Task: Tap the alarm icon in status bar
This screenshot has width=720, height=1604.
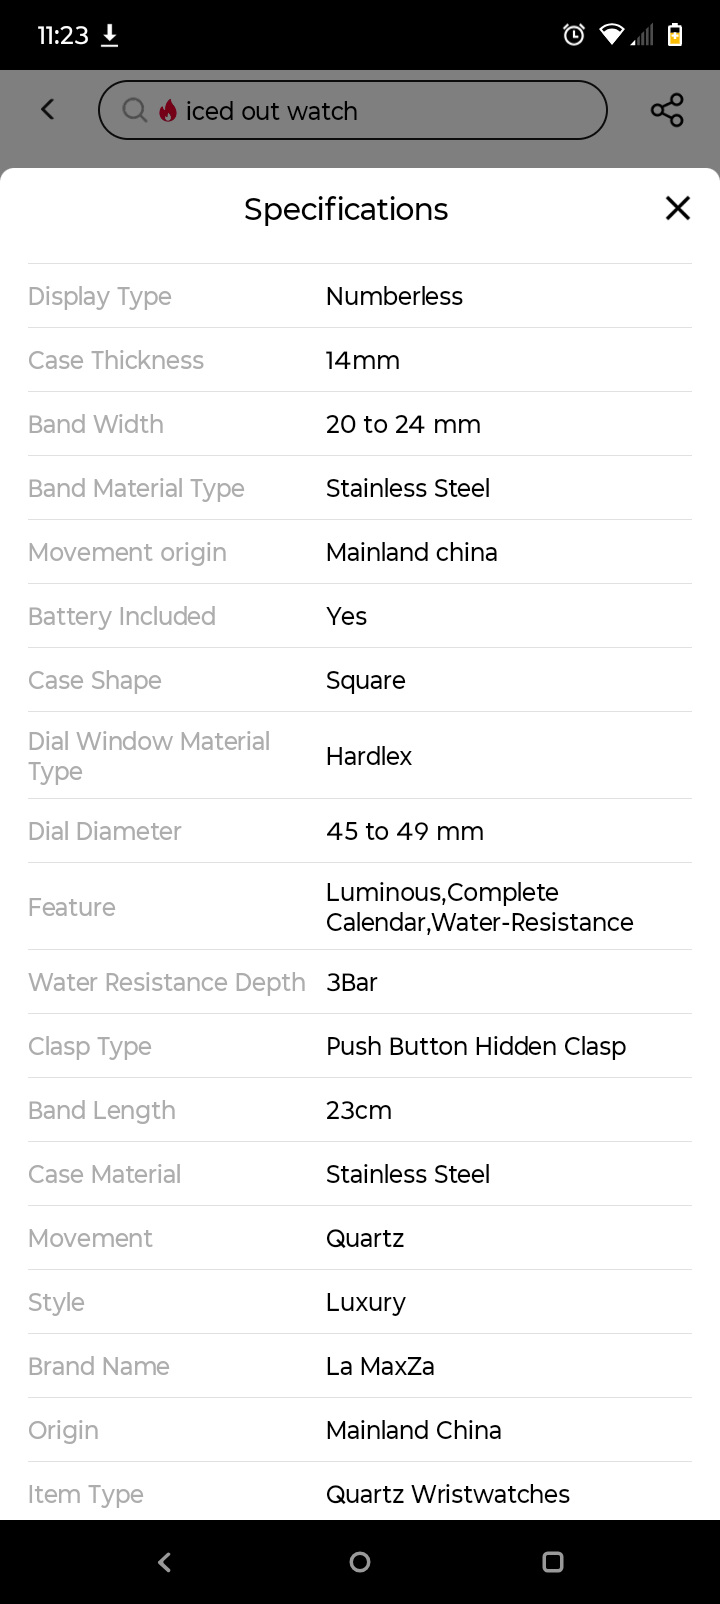Action: coord(574,35)
